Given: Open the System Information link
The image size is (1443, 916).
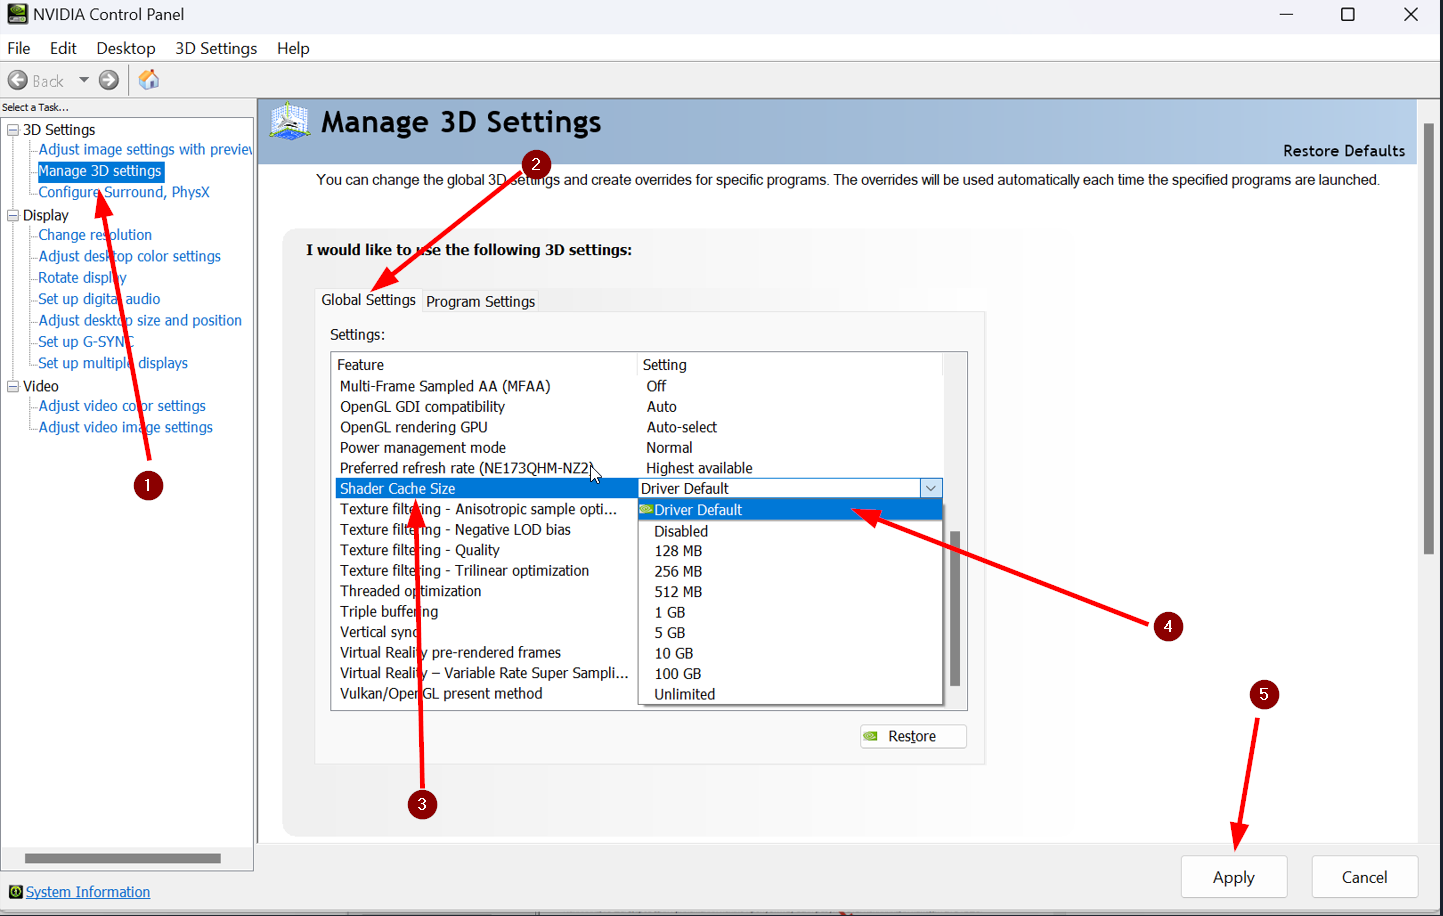Looking at the screenshot, I should 88,892.
